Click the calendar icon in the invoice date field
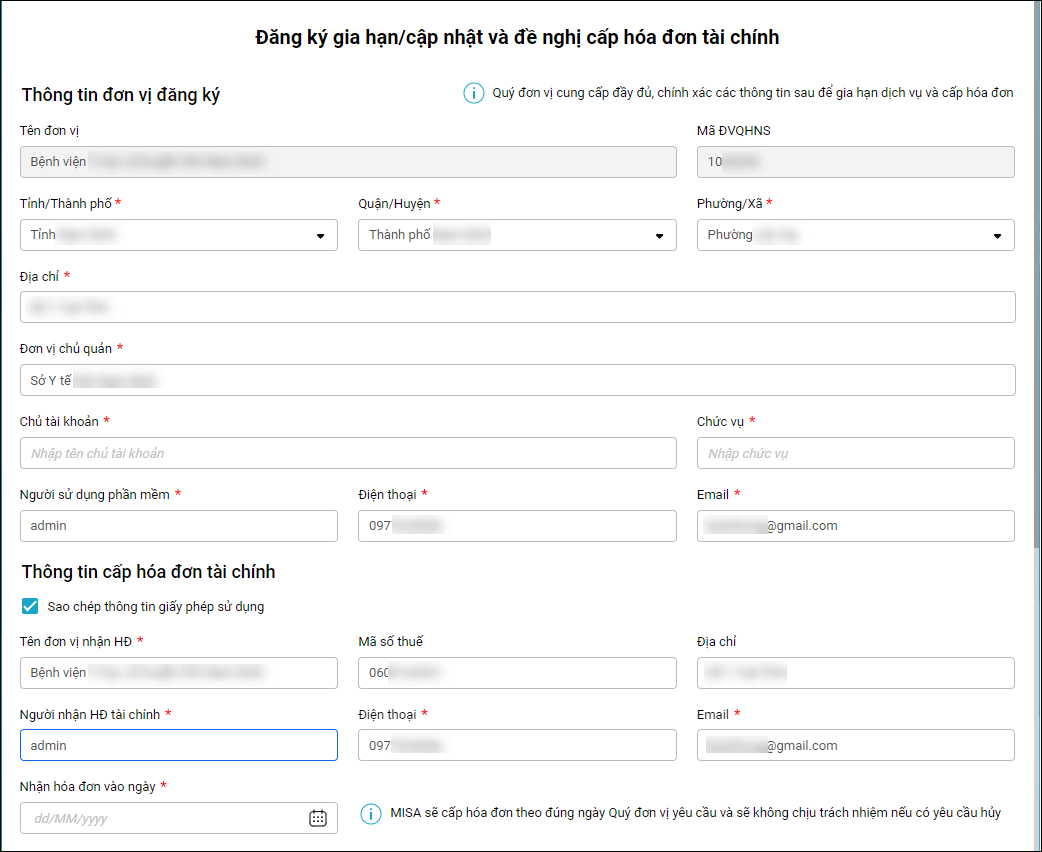1042x852 pixels. point(318,818)
